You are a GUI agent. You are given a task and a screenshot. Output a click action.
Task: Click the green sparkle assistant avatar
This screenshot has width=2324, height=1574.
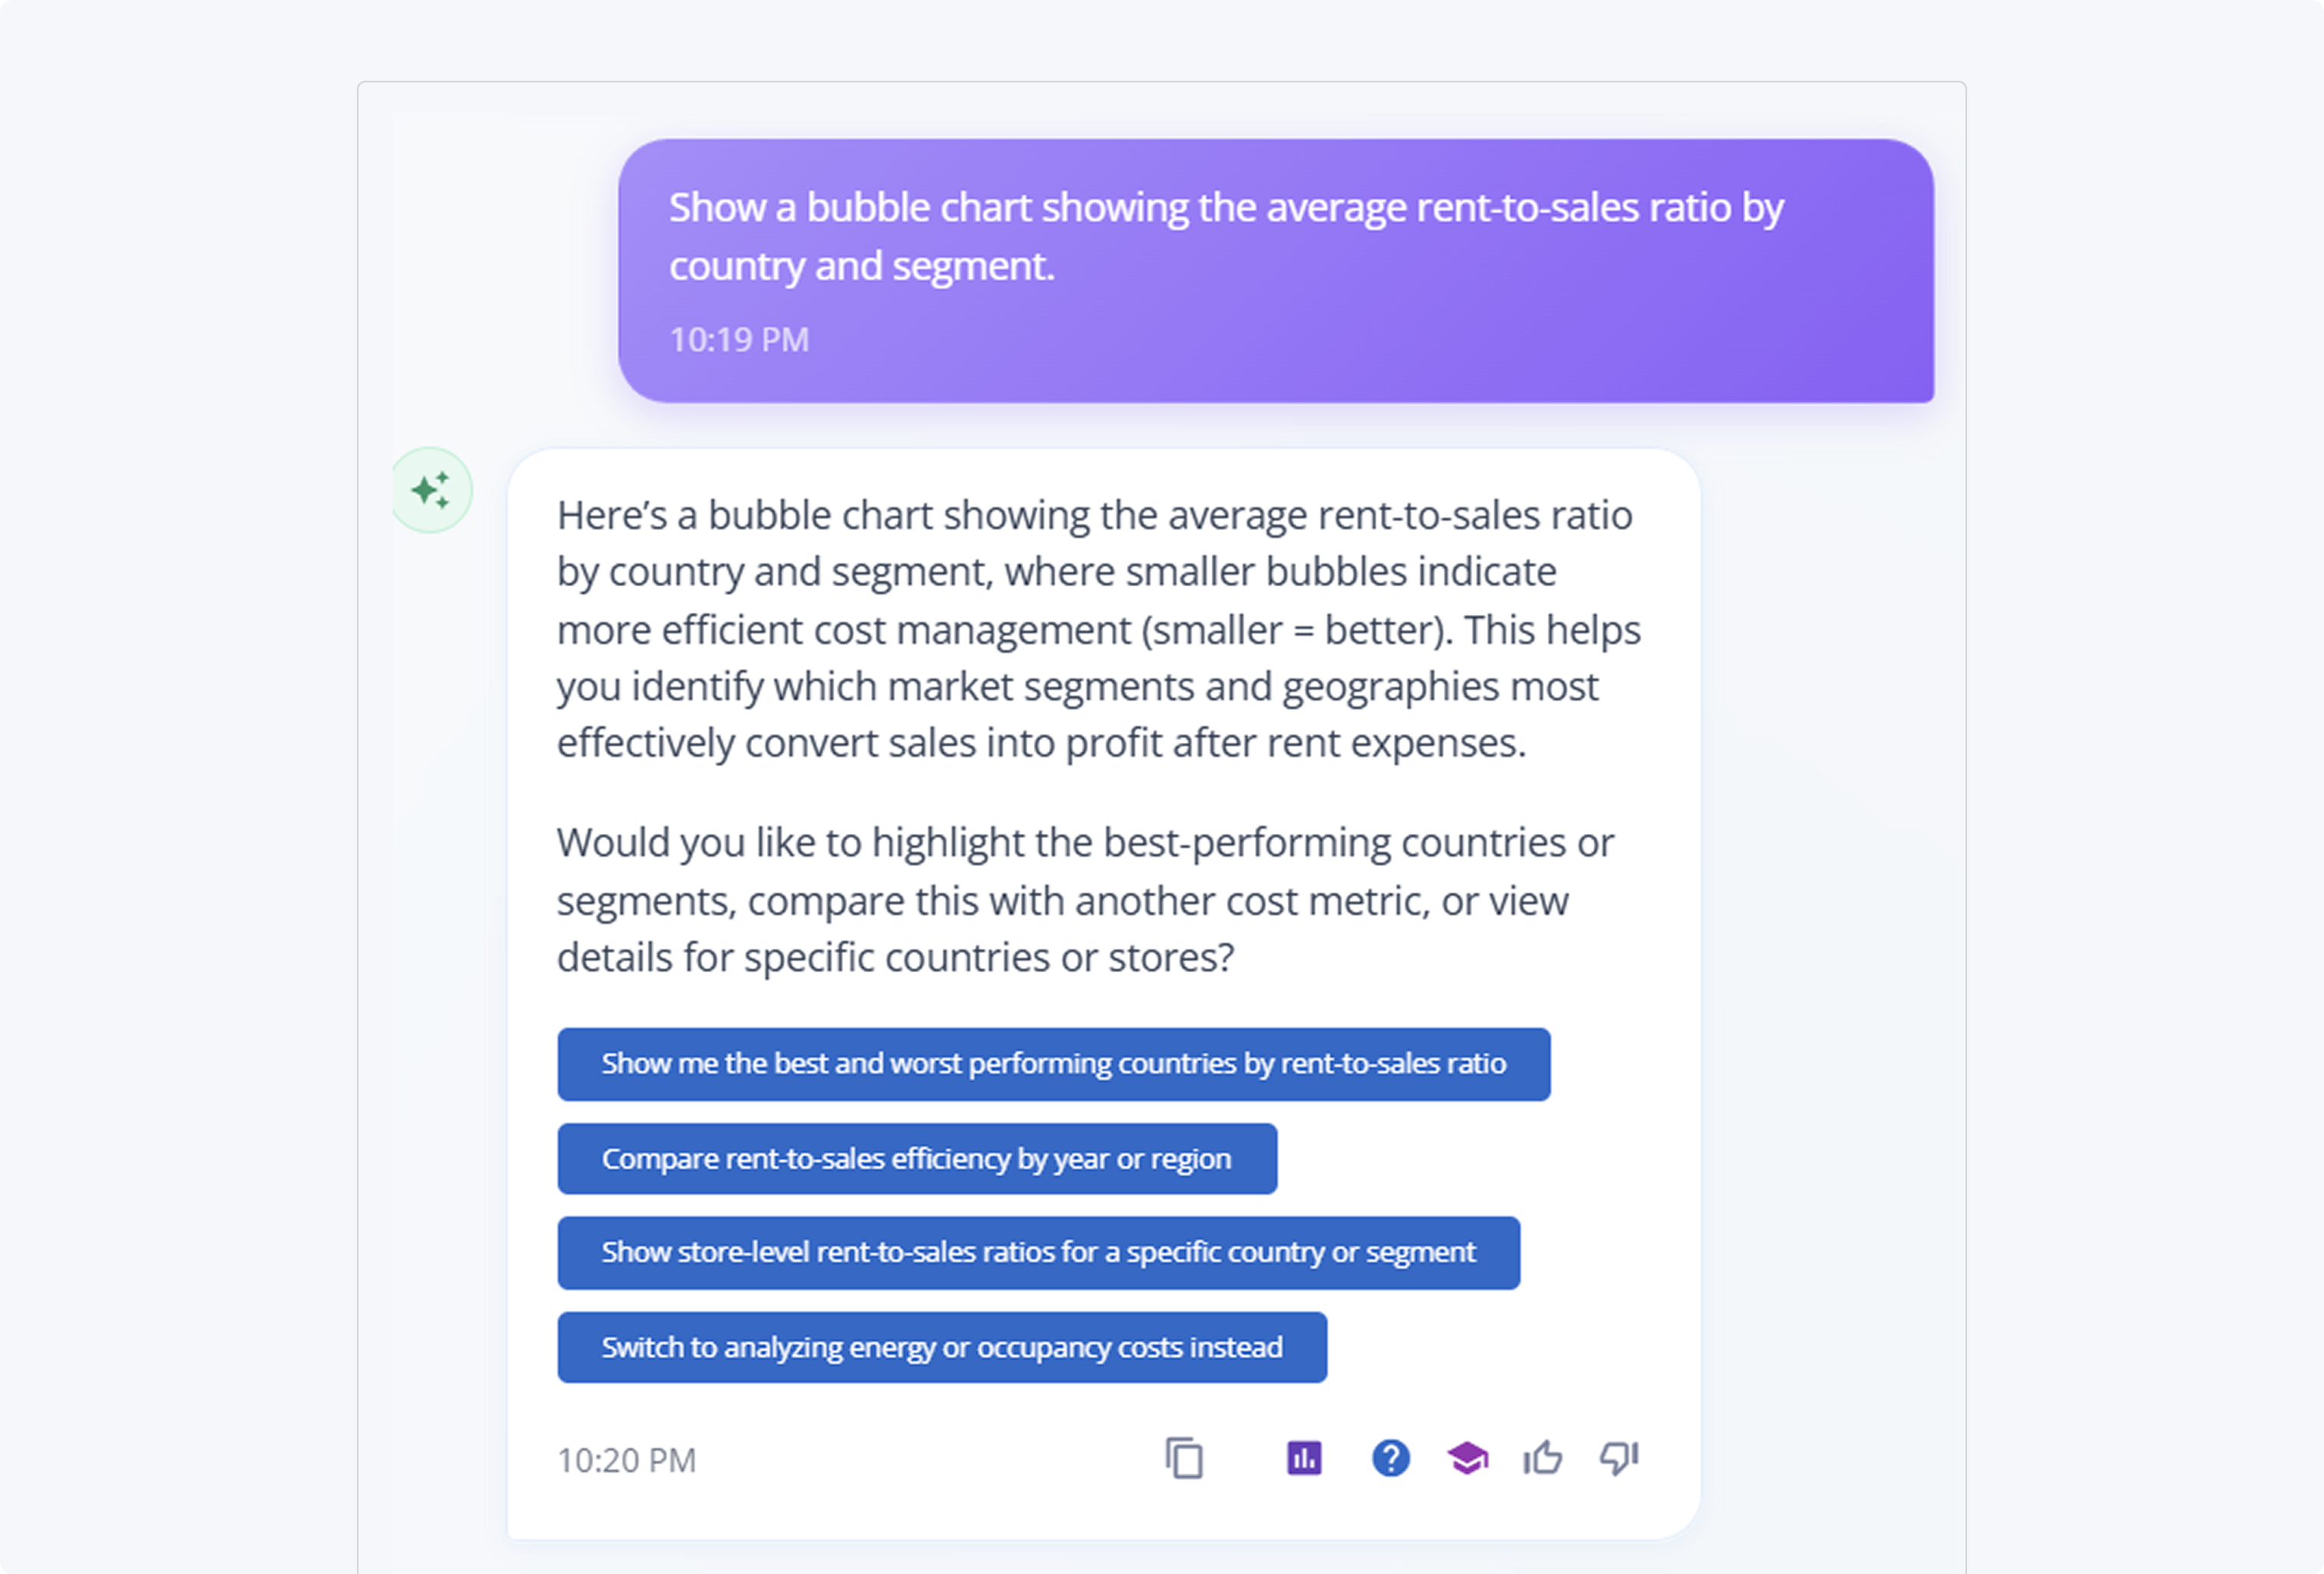[x=431, y=490]
